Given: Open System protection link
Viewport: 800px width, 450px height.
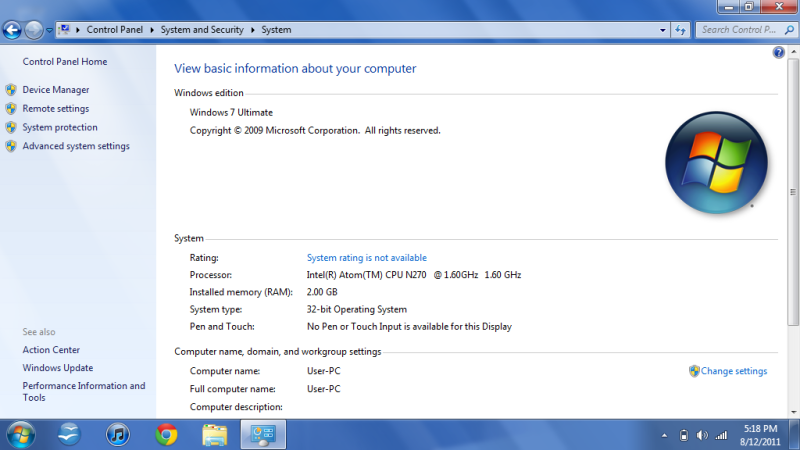Looking at the screenshot, I should tap(60, 128).
